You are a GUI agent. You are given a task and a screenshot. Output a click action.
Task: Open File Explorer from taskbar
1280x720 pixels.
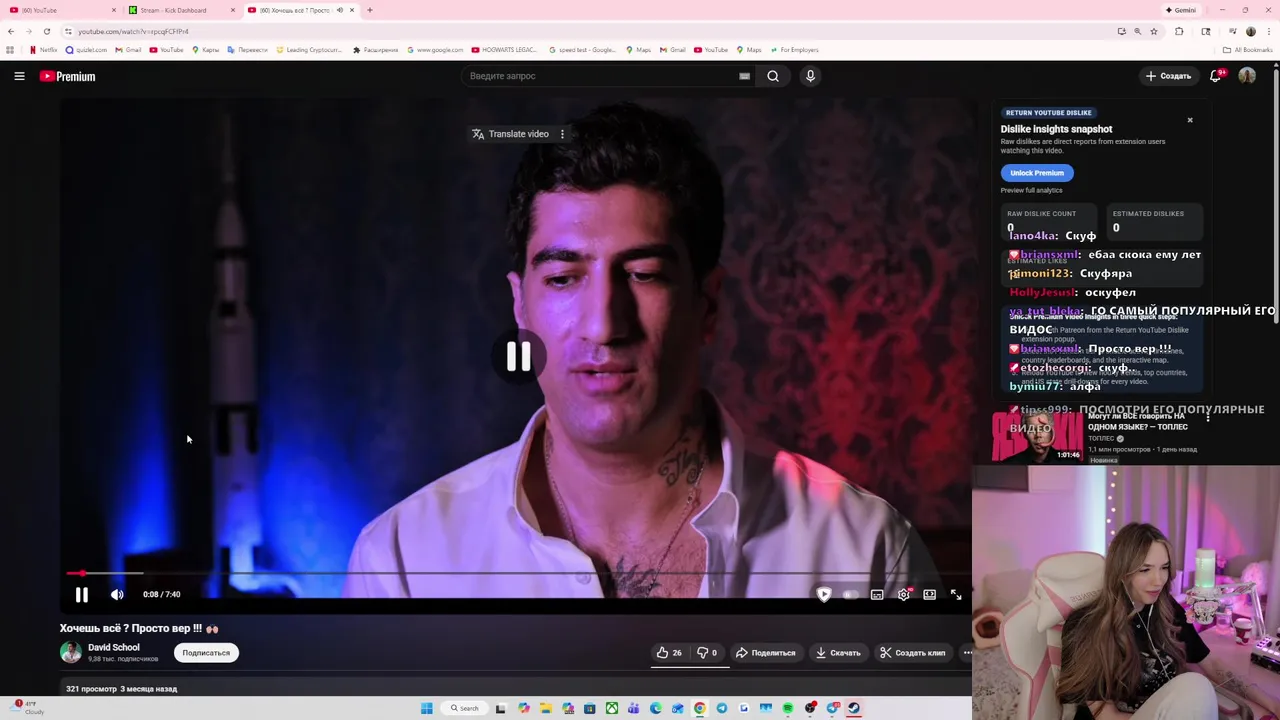(546, 708)
